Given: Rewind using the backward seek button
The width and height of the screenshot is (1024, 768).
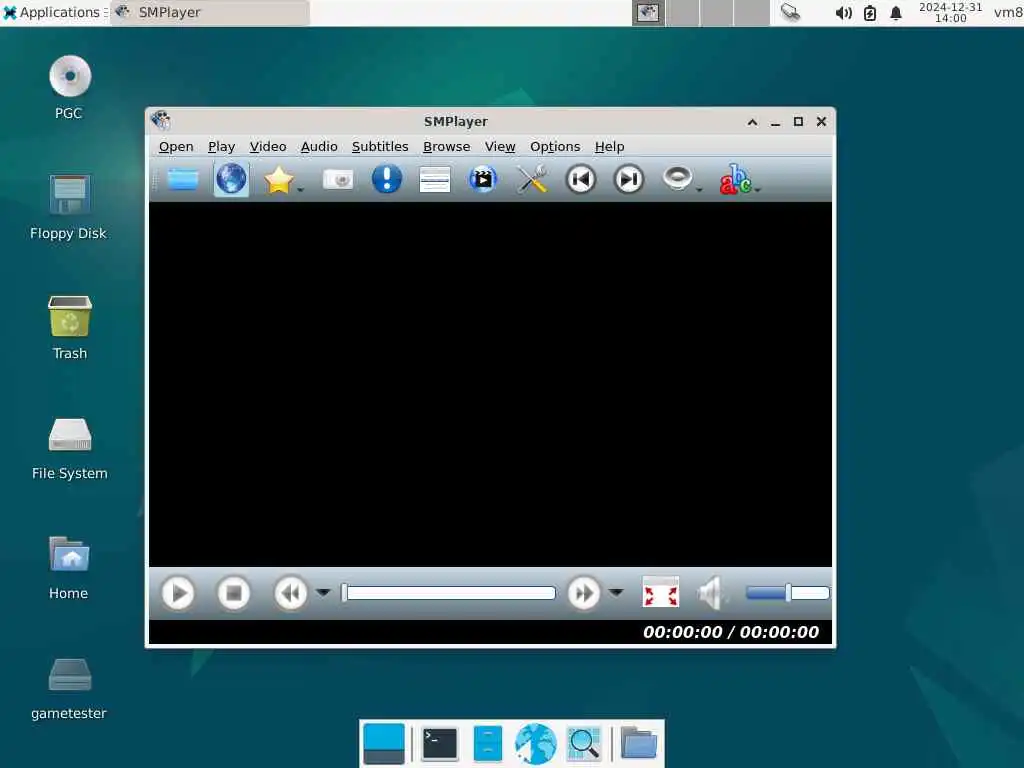Looking at the screenshot, I should coord(291,593).
